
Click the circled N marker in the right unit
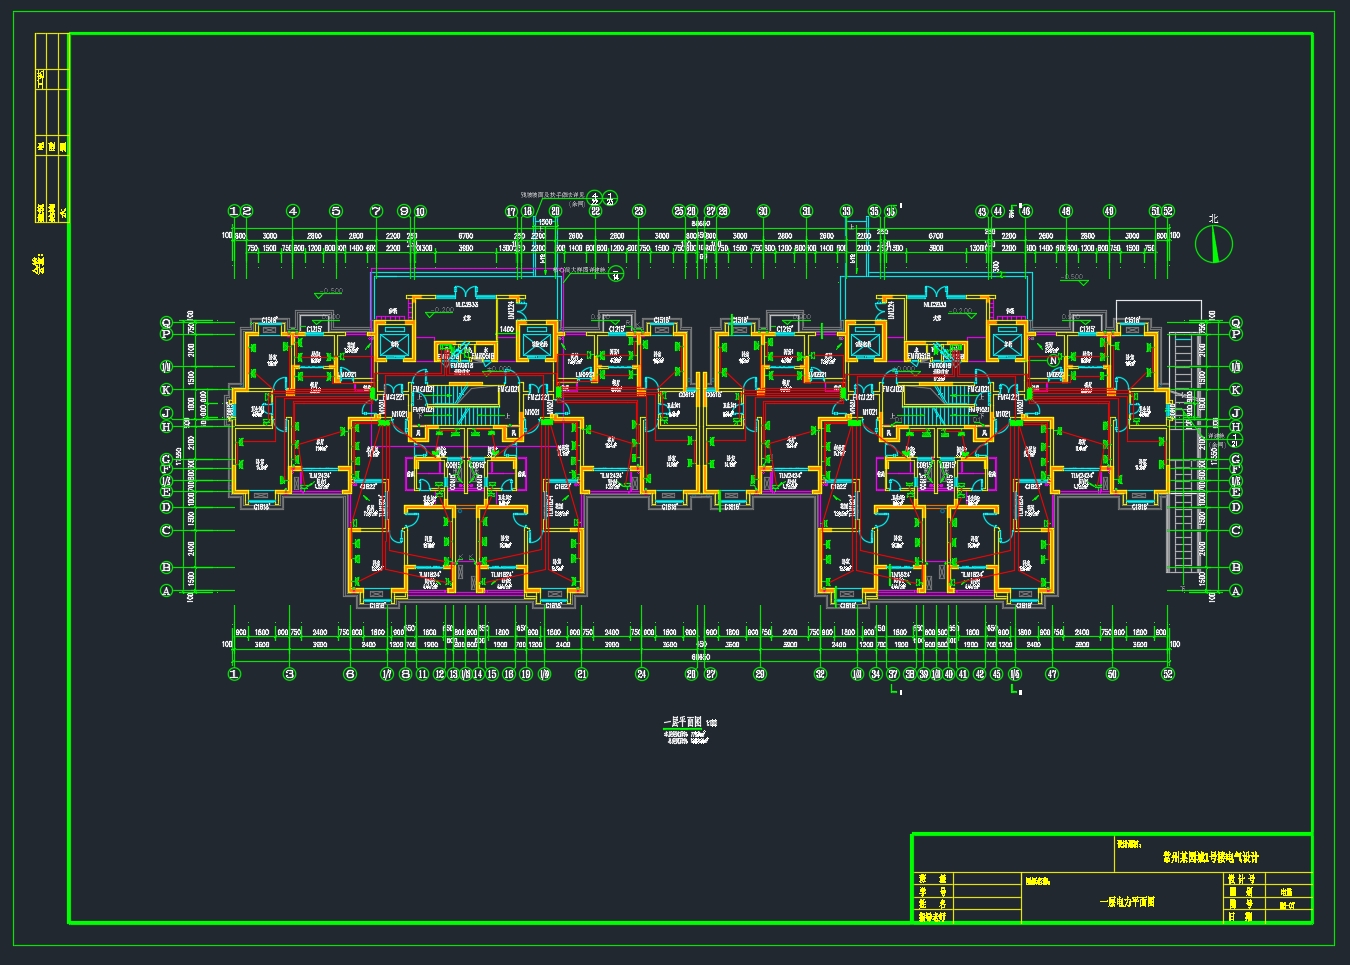1052,361
